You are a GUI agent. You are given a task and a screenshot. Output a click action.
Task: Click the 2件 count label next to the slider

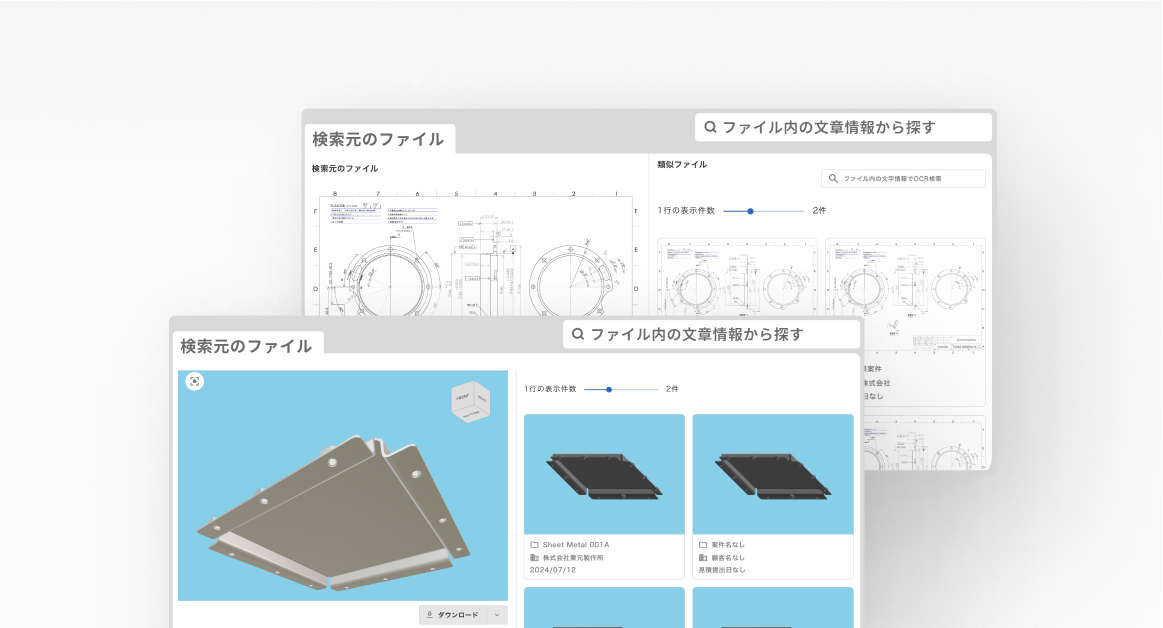(x=672, y=389)
